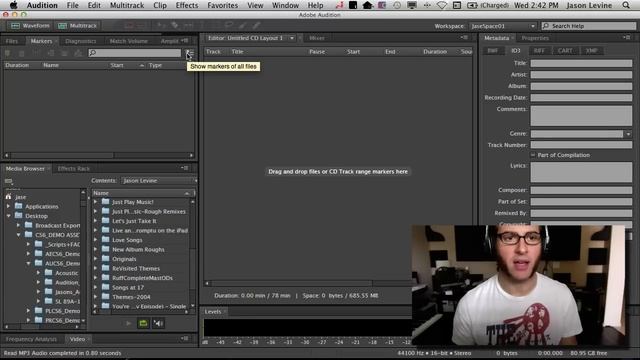Select the Move tool in top toolbar

pyautogui.click(x=161, y=26)
